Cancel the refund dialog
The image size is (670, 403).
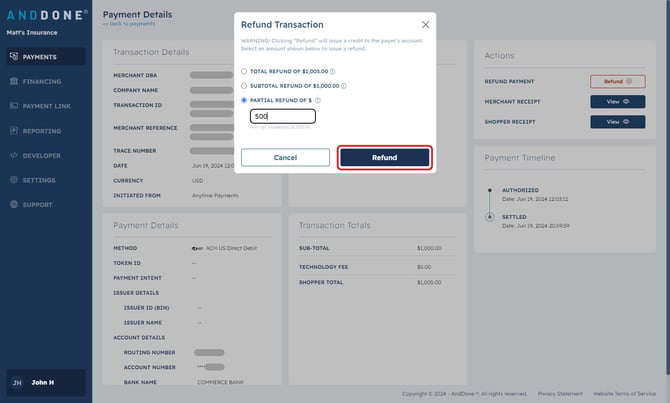[285, 158]
